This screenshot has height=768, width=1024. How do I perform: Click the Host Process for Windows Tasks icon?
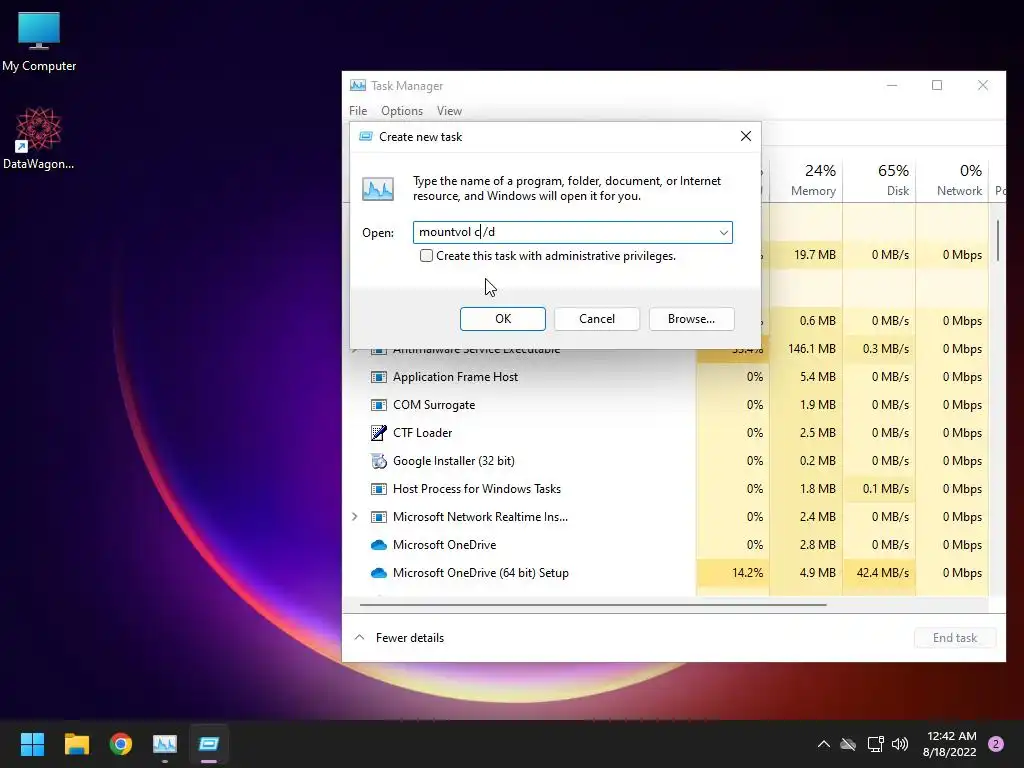point(378,489)
